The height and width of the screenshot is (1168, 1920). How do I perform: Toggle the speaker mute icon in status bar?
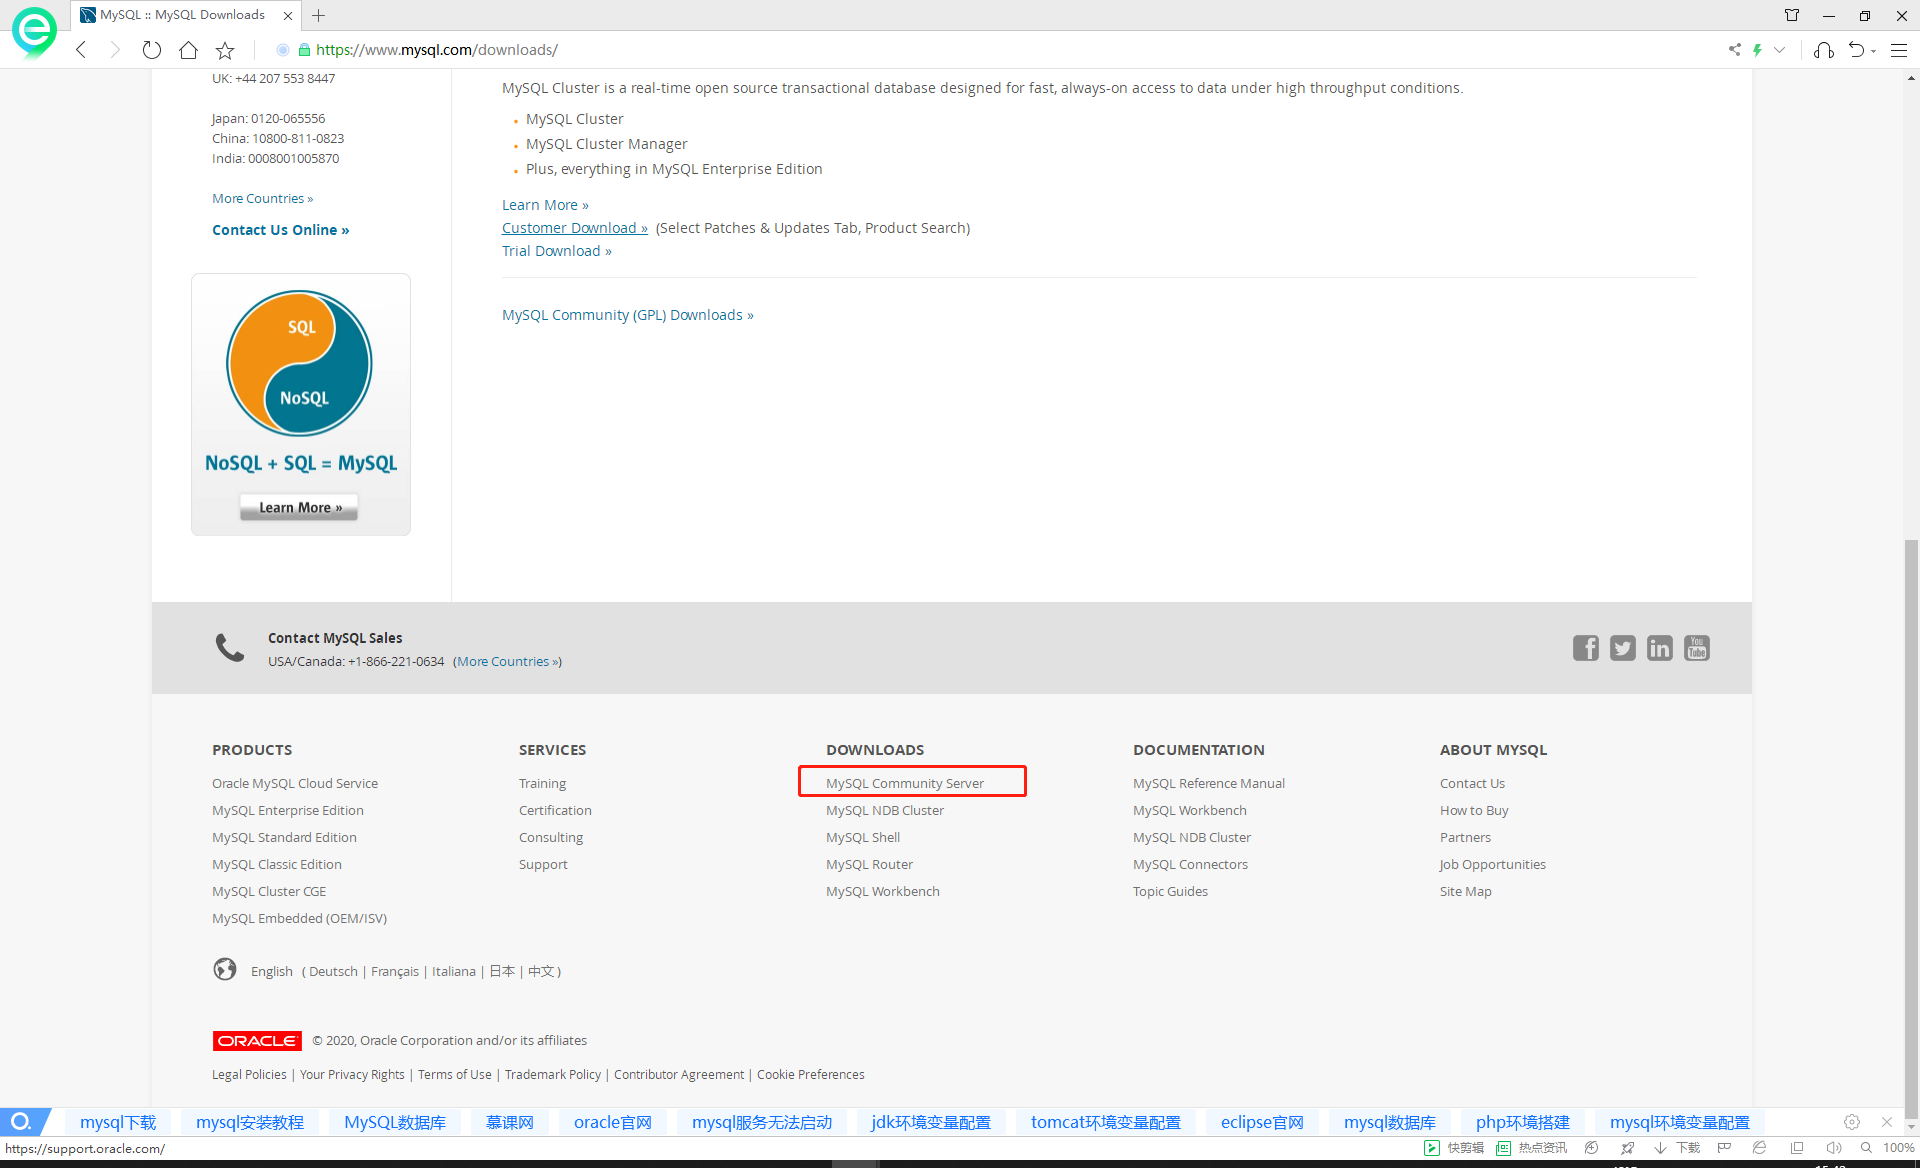click(1834, 1147)
